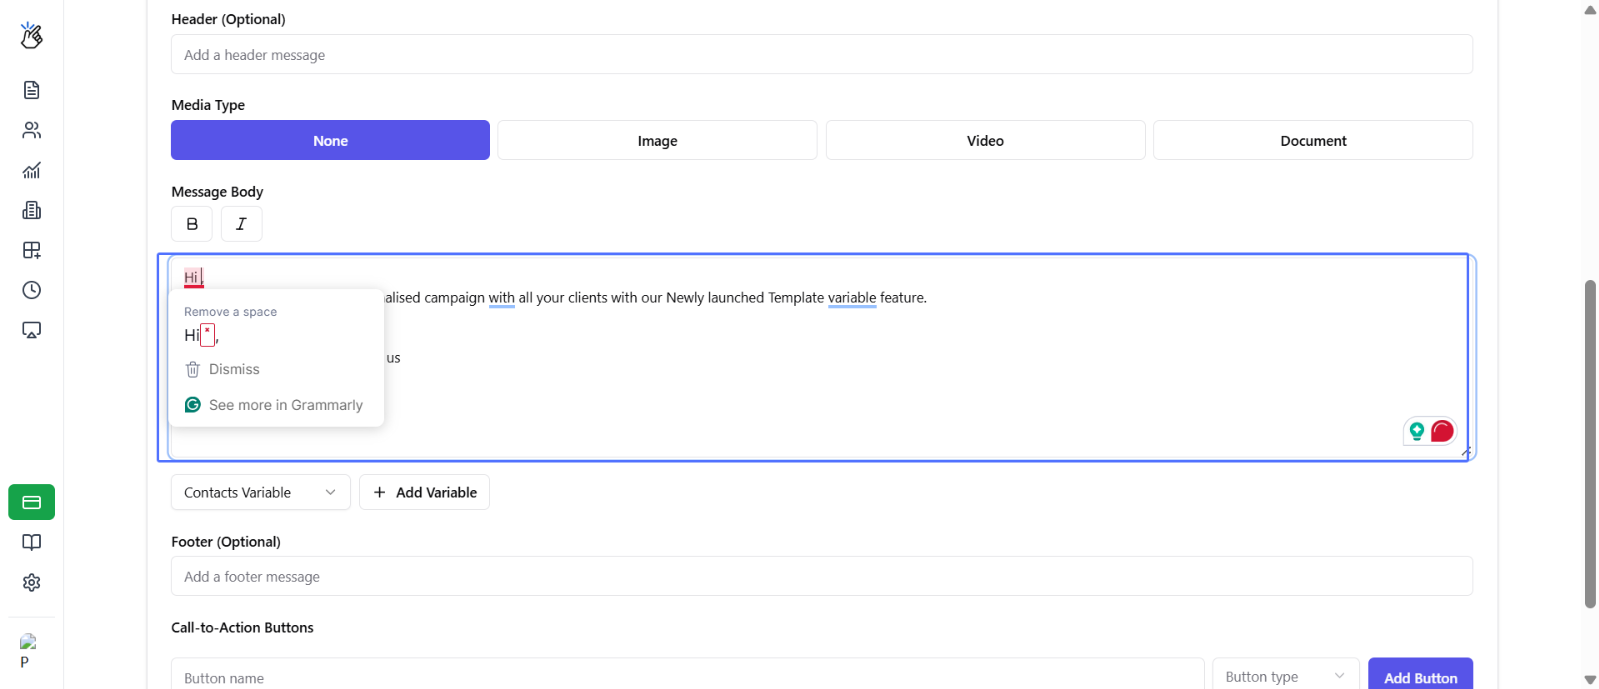This screenshot has height=689, width=1599.
Task: Click the underlined word 'Hi' in message
Action: pyautogui.click(x=192, y=278)
